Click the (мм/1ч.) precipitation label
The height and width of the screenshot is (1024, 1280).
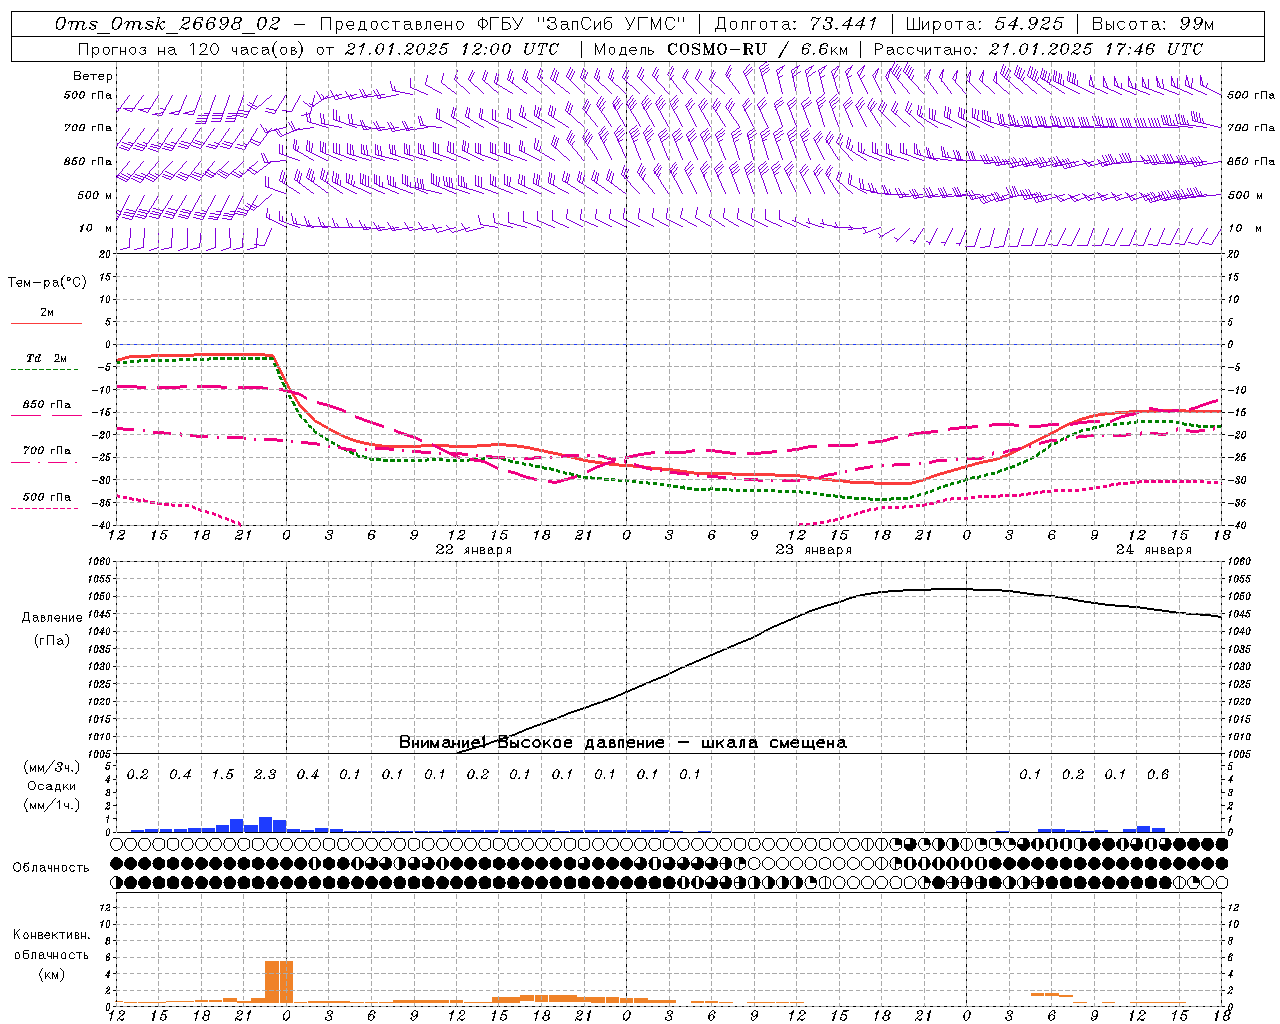[x=51, y=805]
